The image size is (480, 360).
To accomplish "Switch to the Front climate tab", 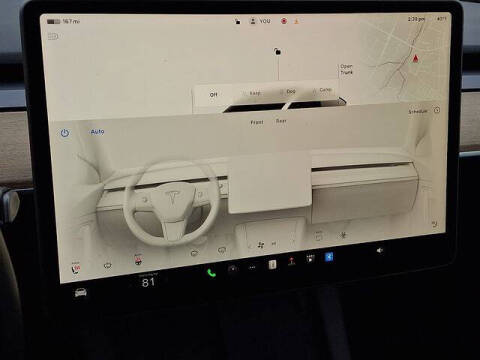I will 257,122.
